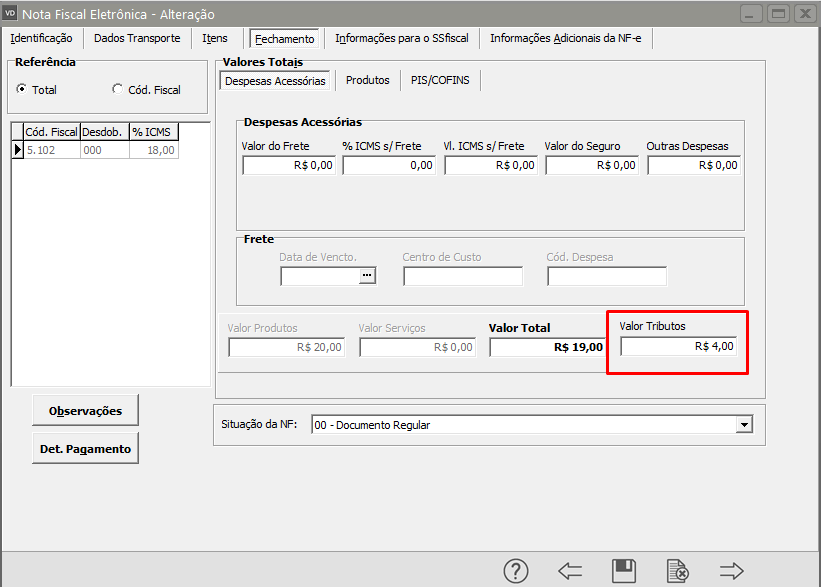
Task: Go back with the left arrow icon
Action: (570, 571)
